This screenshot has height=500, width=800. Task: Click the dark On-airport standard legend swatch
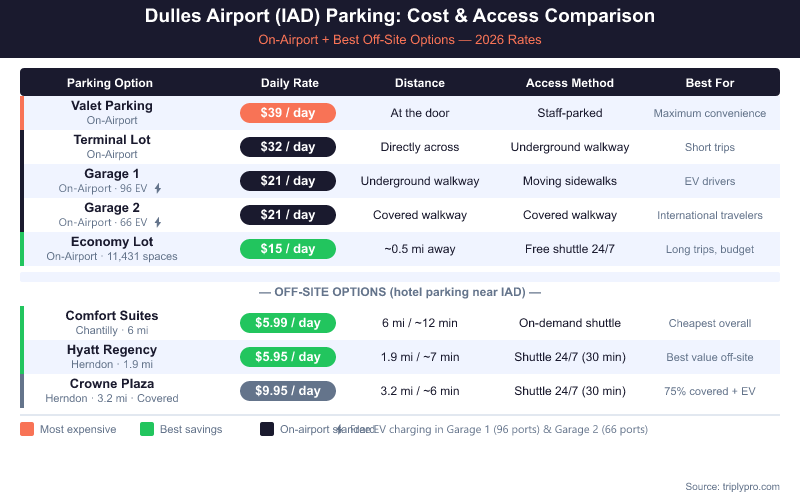tap(267, 429)
